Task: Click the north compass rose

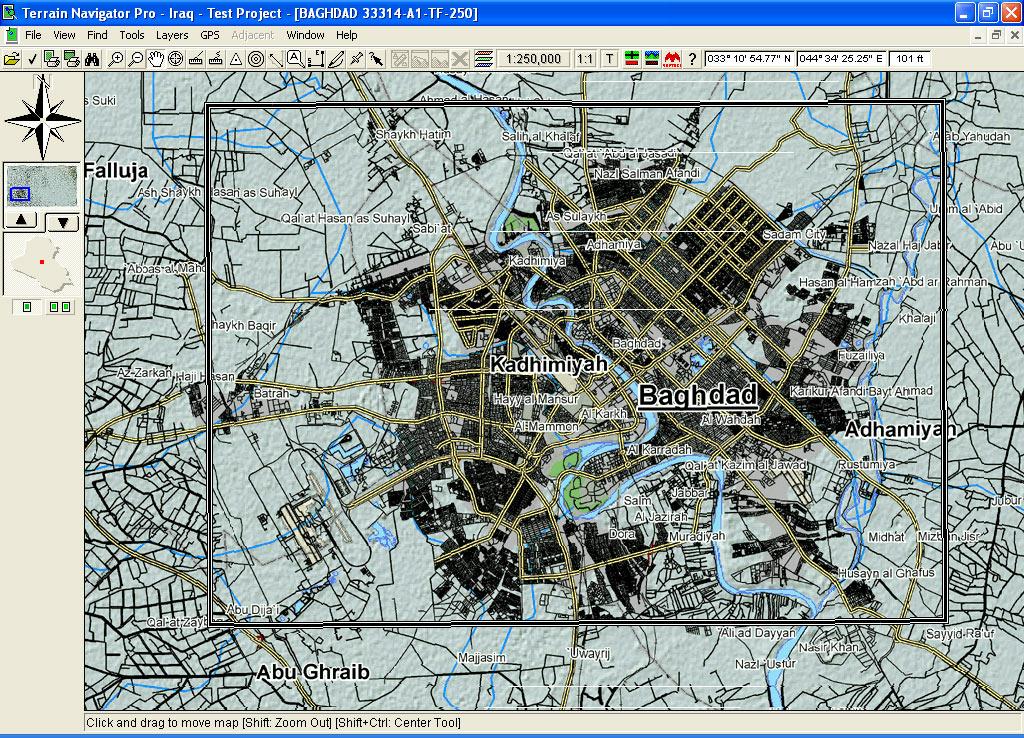Action: [x=42, y=118]
